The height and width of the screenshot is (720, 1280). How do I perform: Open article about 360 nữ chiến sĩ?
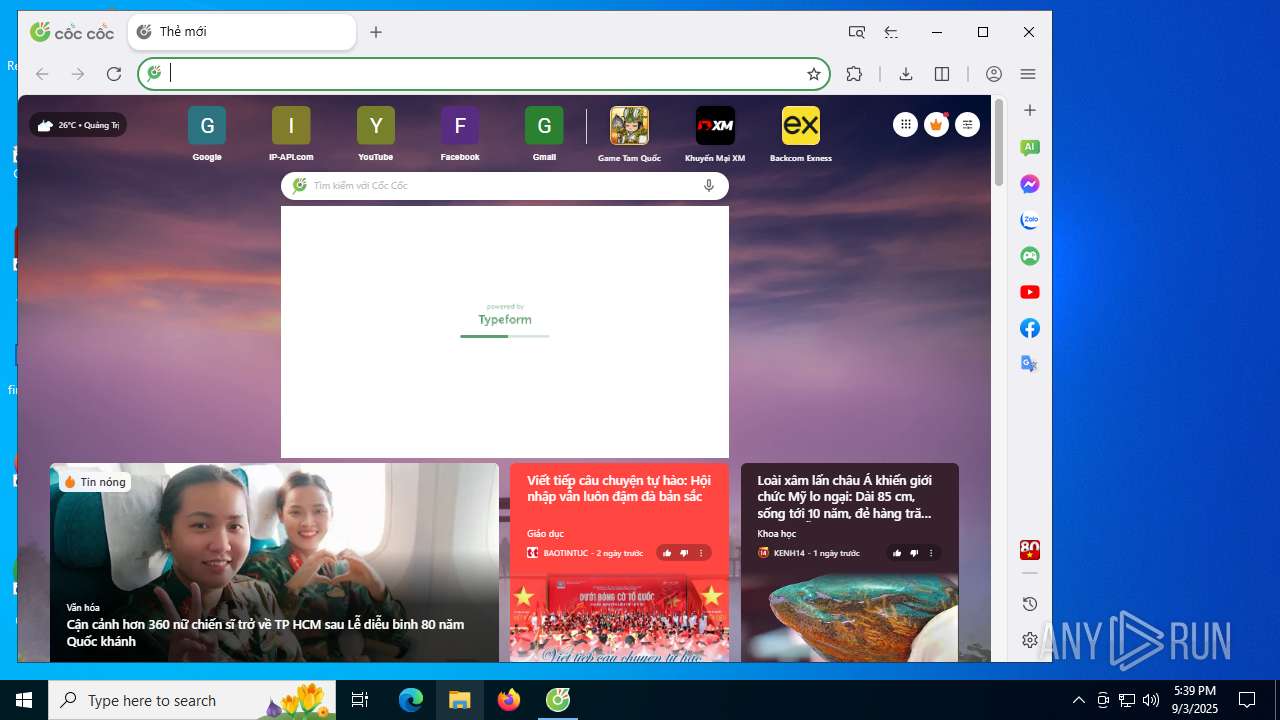click(266, 633)
